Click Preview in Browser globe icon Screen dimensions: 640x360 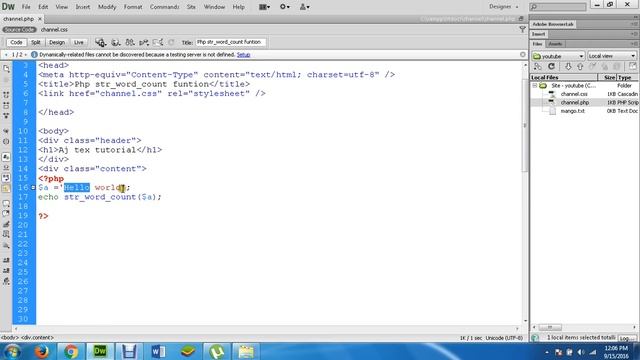click(116, 42)
